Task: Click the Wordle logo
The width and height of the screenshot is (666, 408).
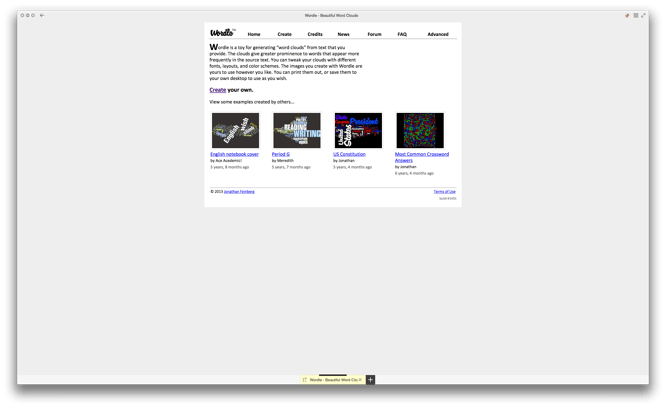Action: click(223, 33)
